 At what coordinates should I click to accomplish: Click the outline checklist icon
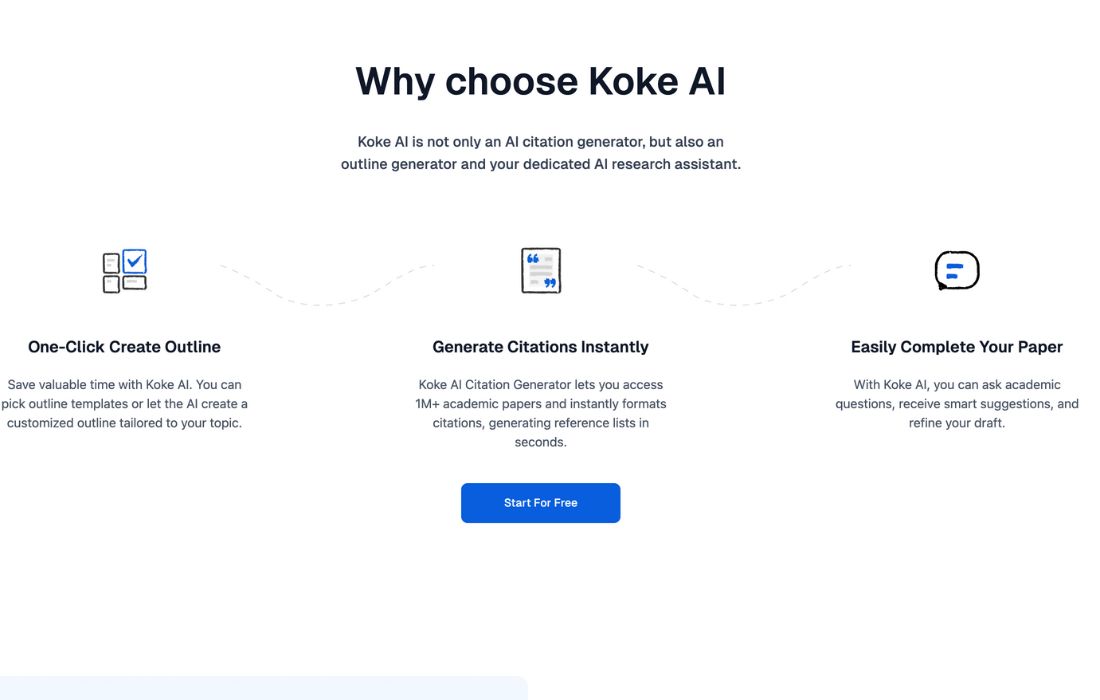click(125, 271)
